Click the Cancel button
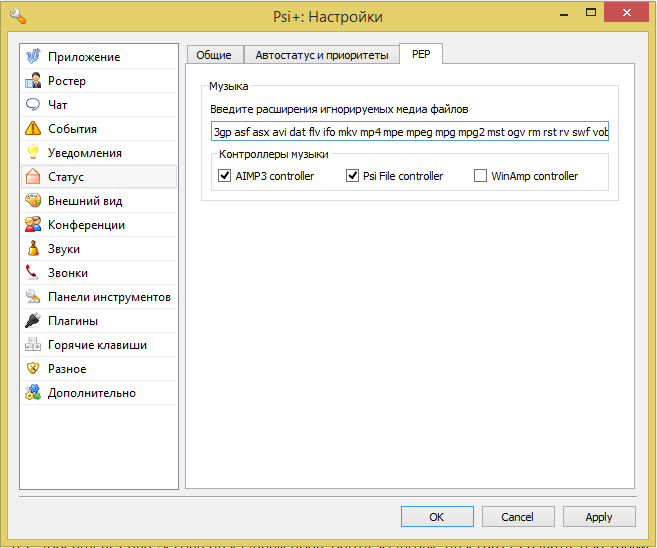The height and width of the screenshot is (548, 657). click(517, 517)
